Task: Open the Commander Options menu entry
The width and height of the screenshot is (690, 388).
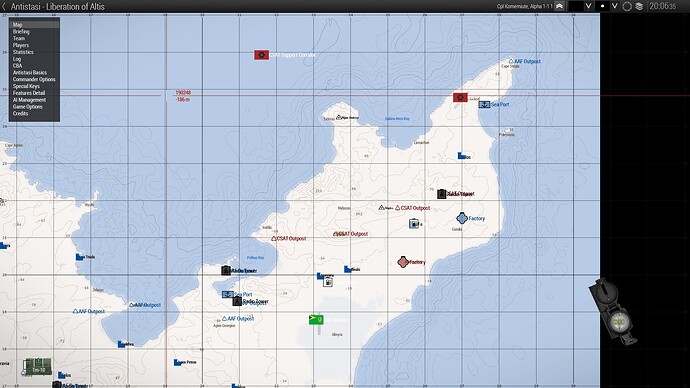Action: pos(34,80)
